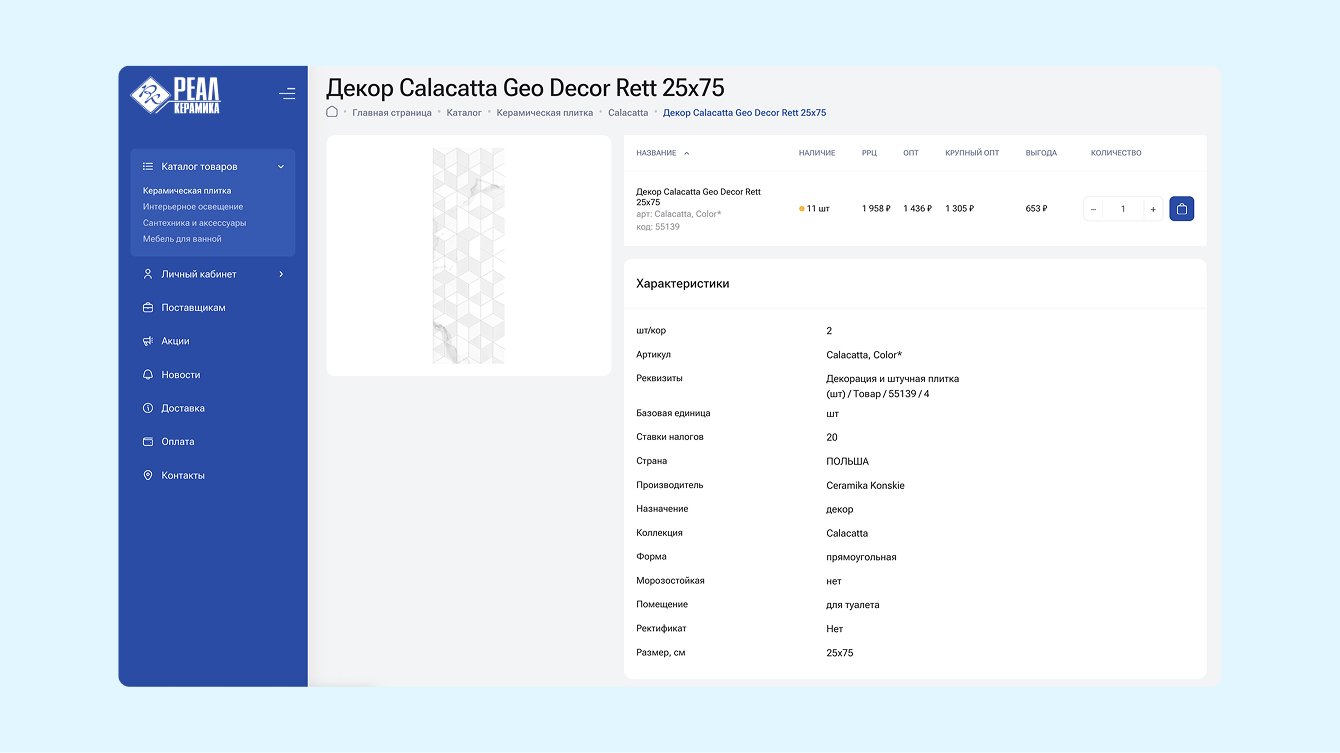Click the Выгода value 653 ₽
The image size is (1340, 753).
point(1036,209)
